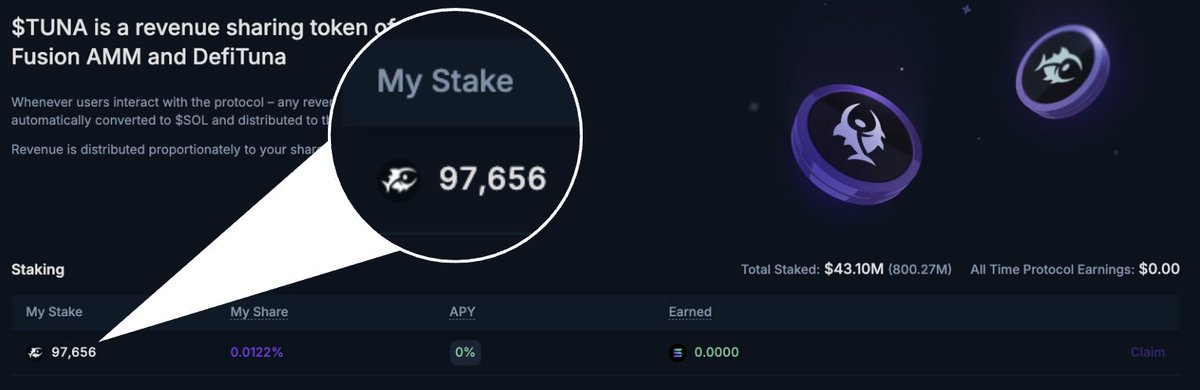Click the APY column header
1200x390 pixels.
[462, 312]
